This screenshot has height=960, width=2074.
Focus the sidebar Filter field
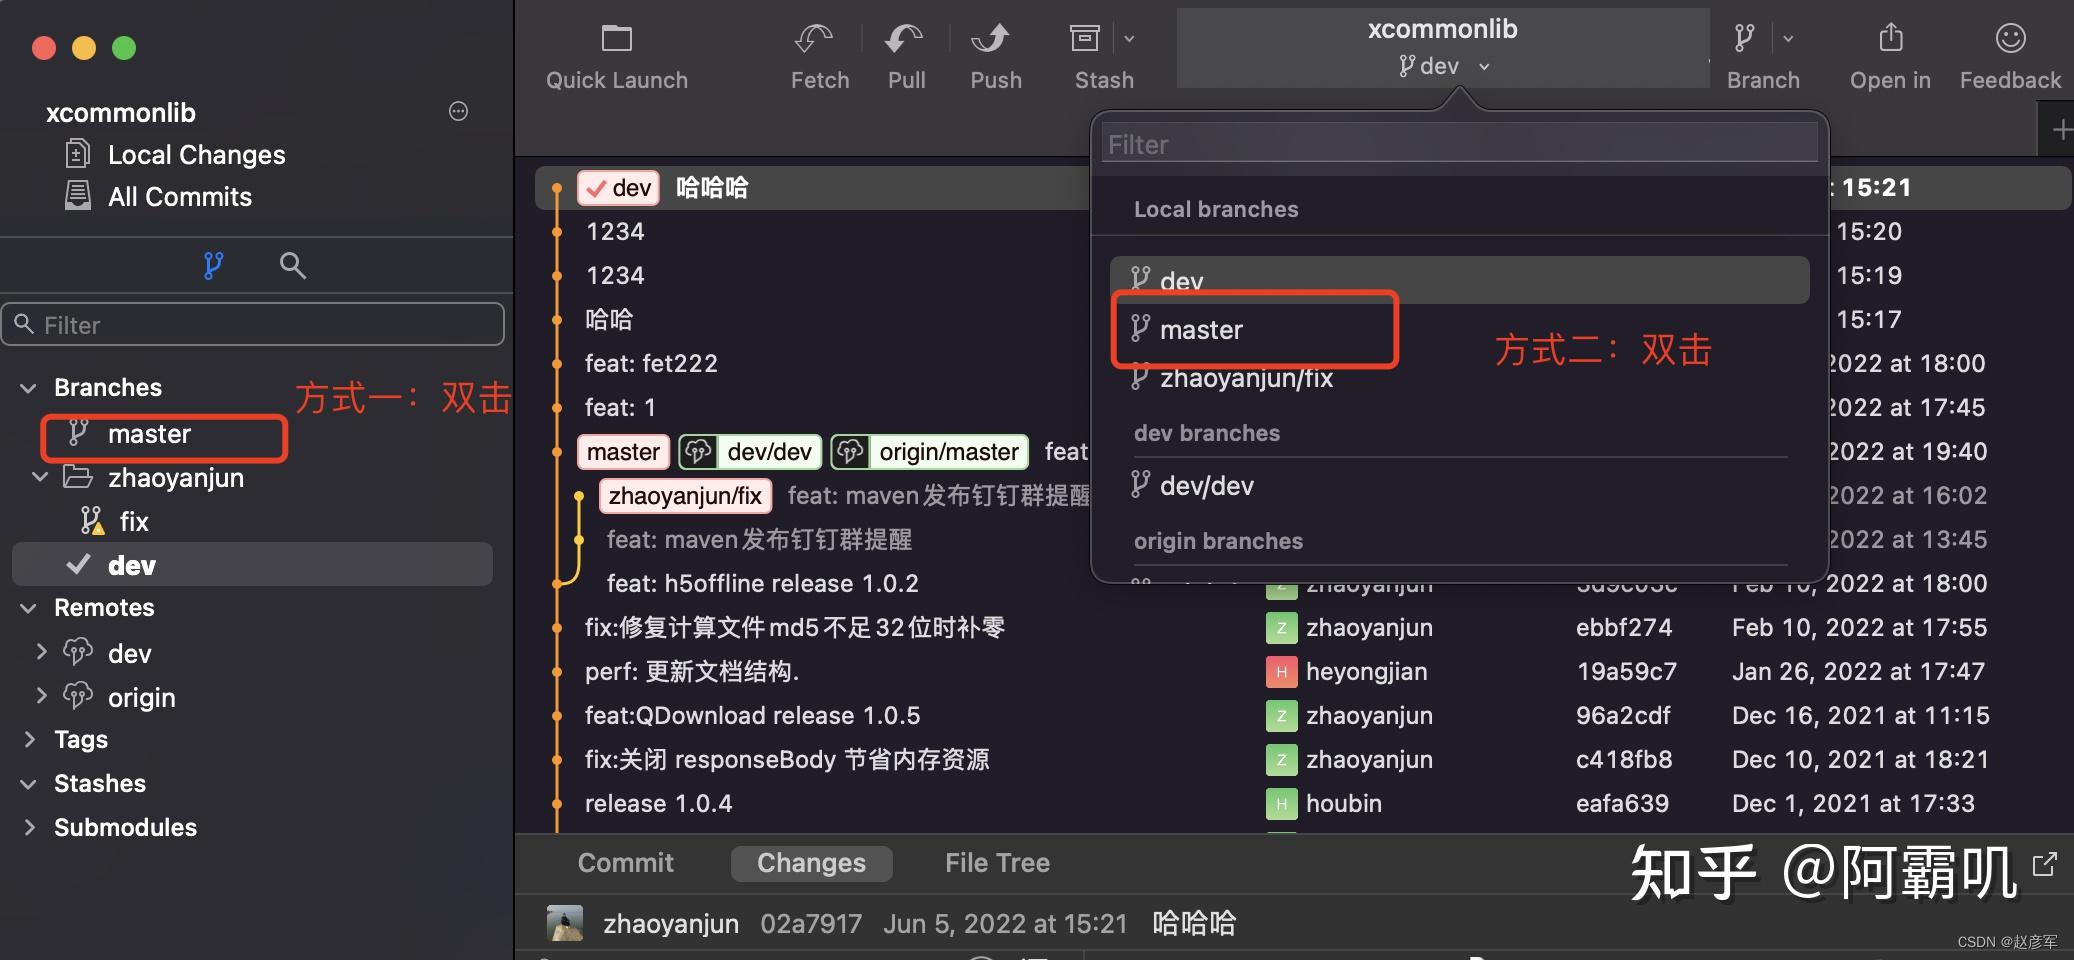tap(253, 325)
